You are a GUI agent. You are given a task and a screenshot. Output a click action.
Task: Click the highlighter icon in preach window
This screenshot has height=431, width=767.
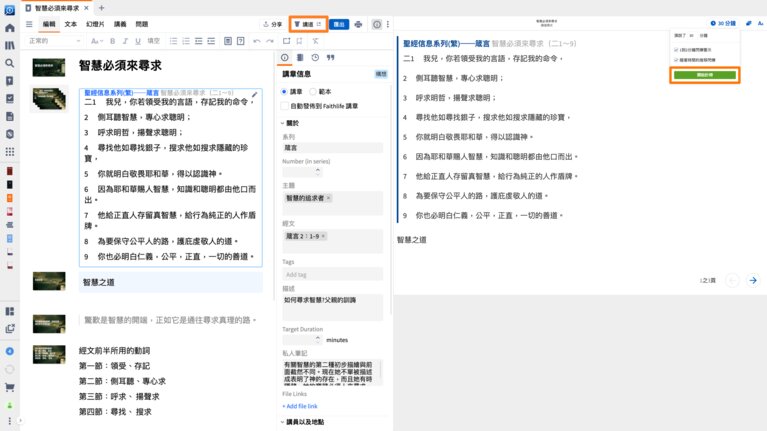click(x=748, y=23)
